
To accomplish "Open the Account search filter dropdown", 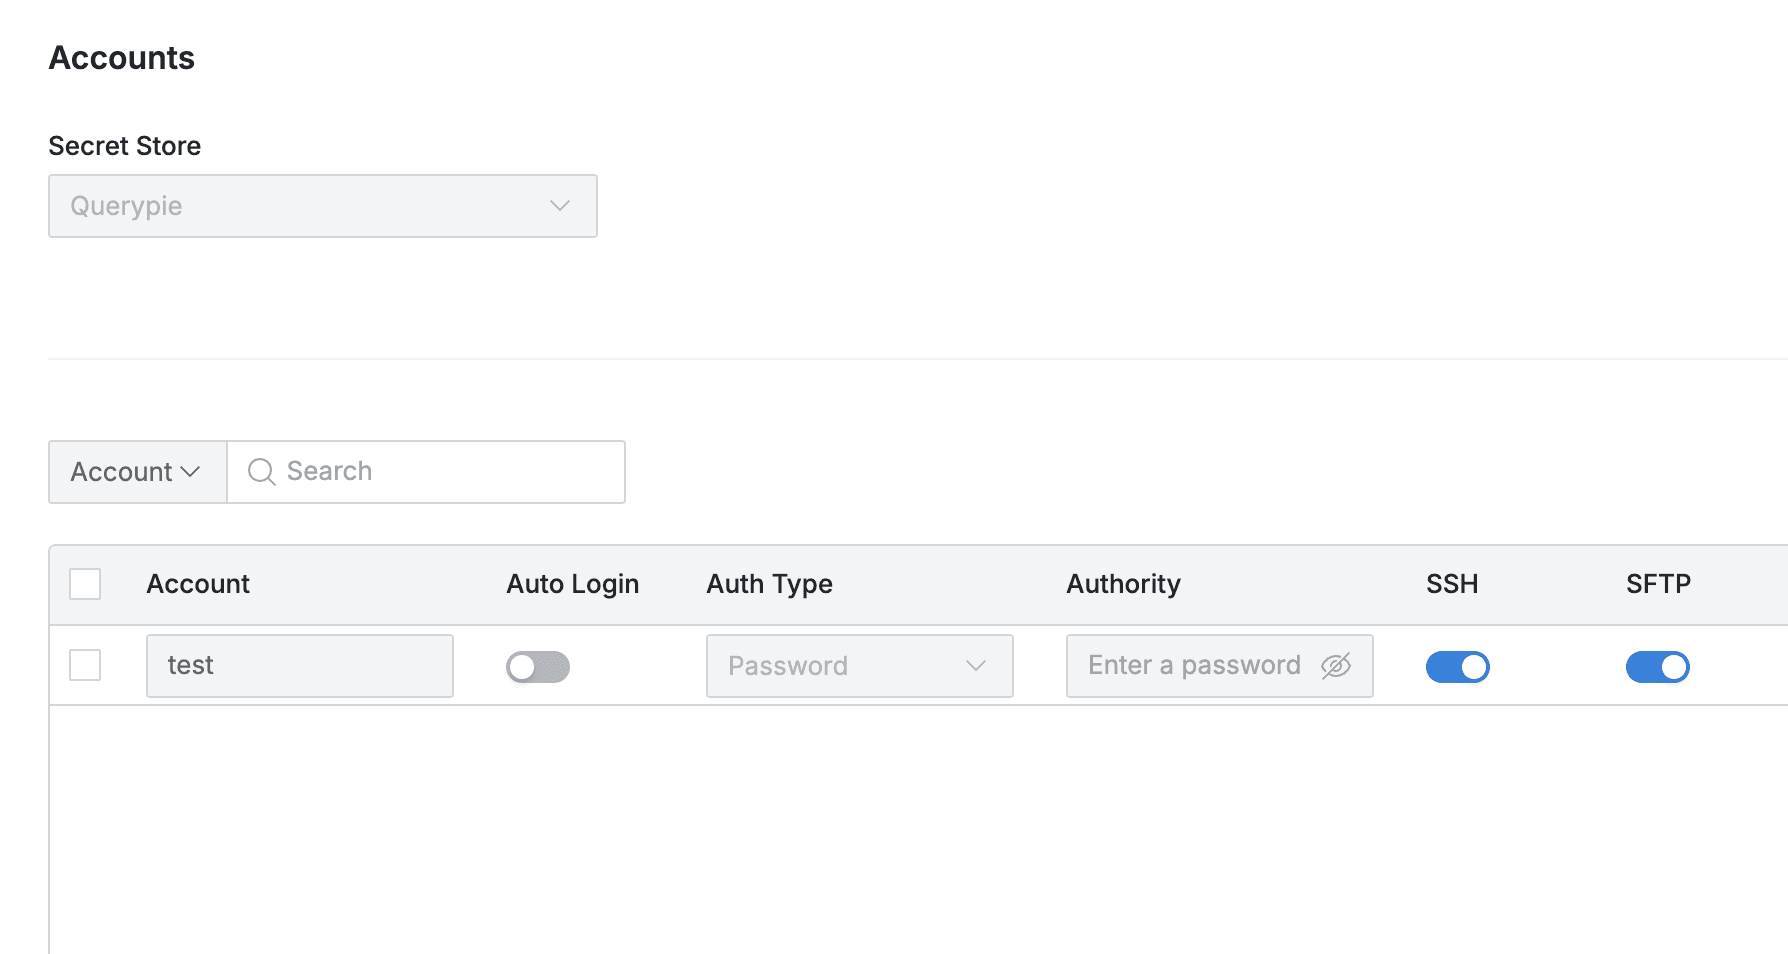I will click(137, 472).
